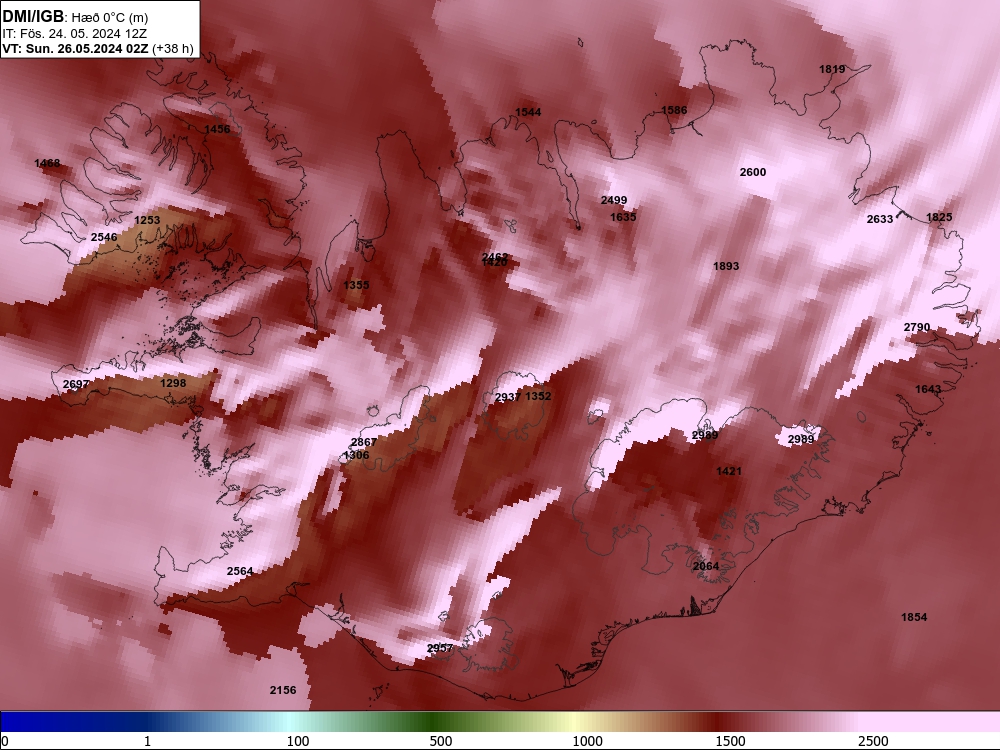Select the 1854 number over the ocean

pyautogui.click(x=914, y=617)
